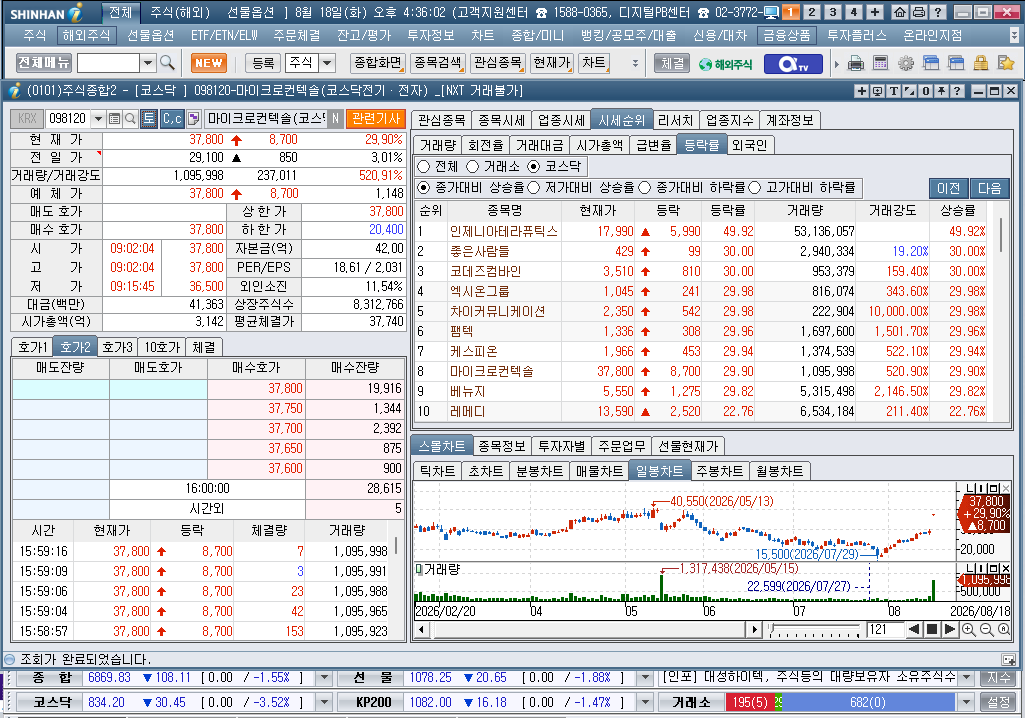This screenshot has height=718, width=1025.
Task: Open the alpha TV broadcast icon
Action: (793, 64)
